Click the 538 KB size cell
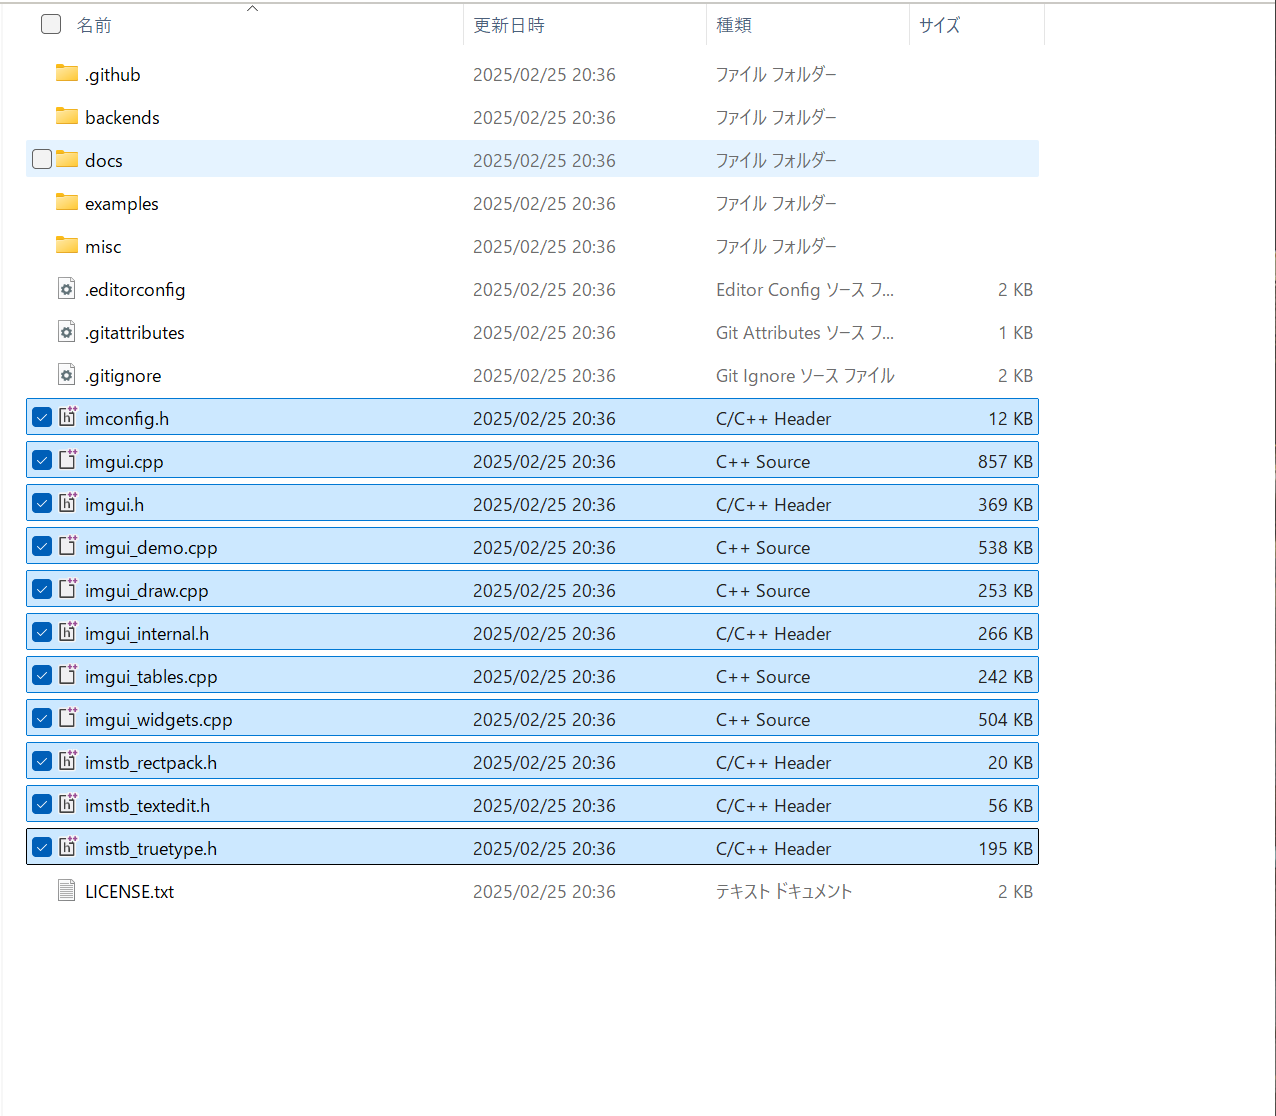Viewport: 1276px width, 1116px height. click(1005, 548)
